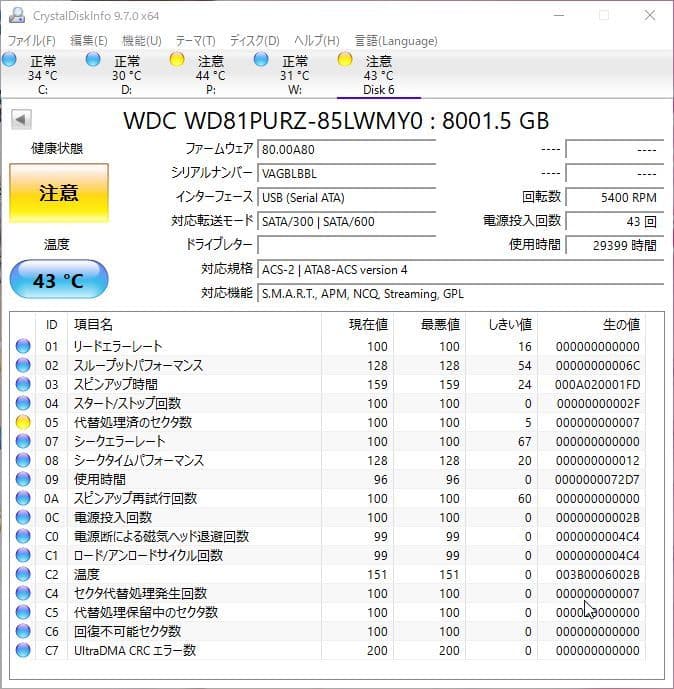Select the リードエラーレート attribute row

[328, 346]
